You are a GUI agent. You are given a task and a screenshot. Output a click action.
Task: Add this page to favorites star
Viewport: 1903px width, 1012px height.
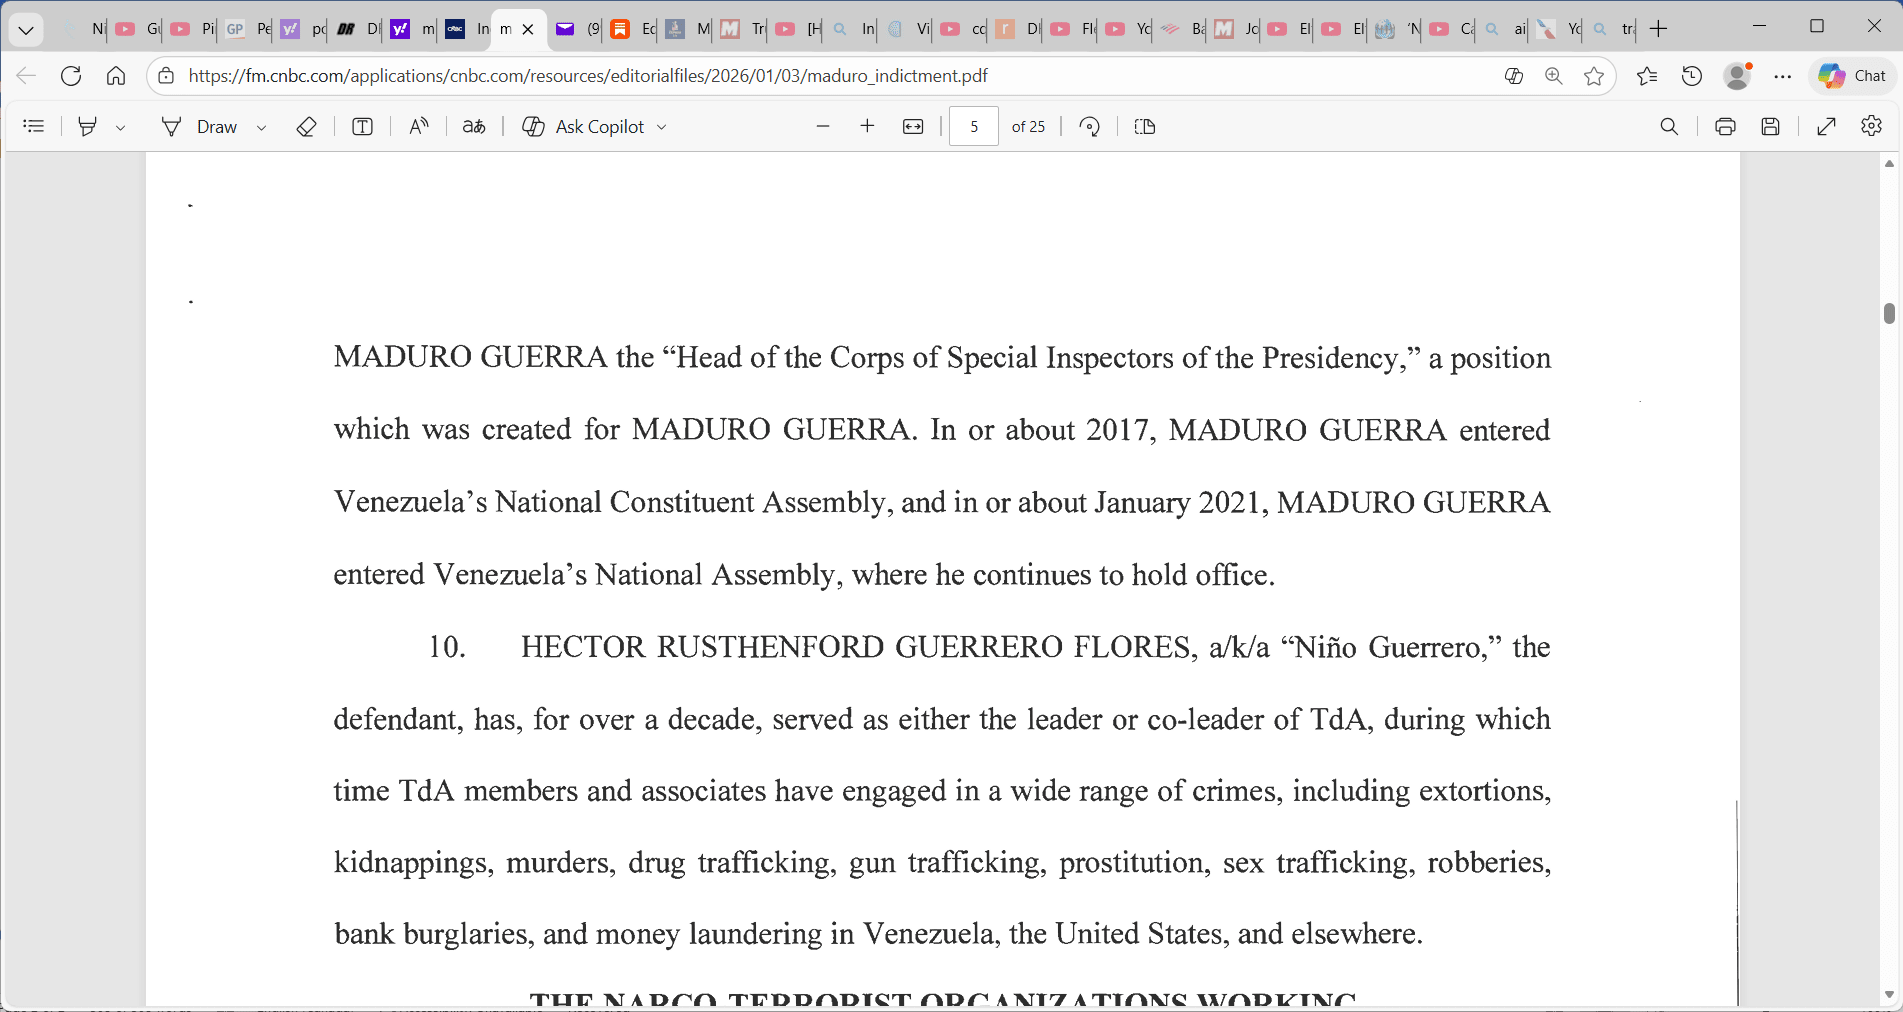click(x=1594, y=76)
